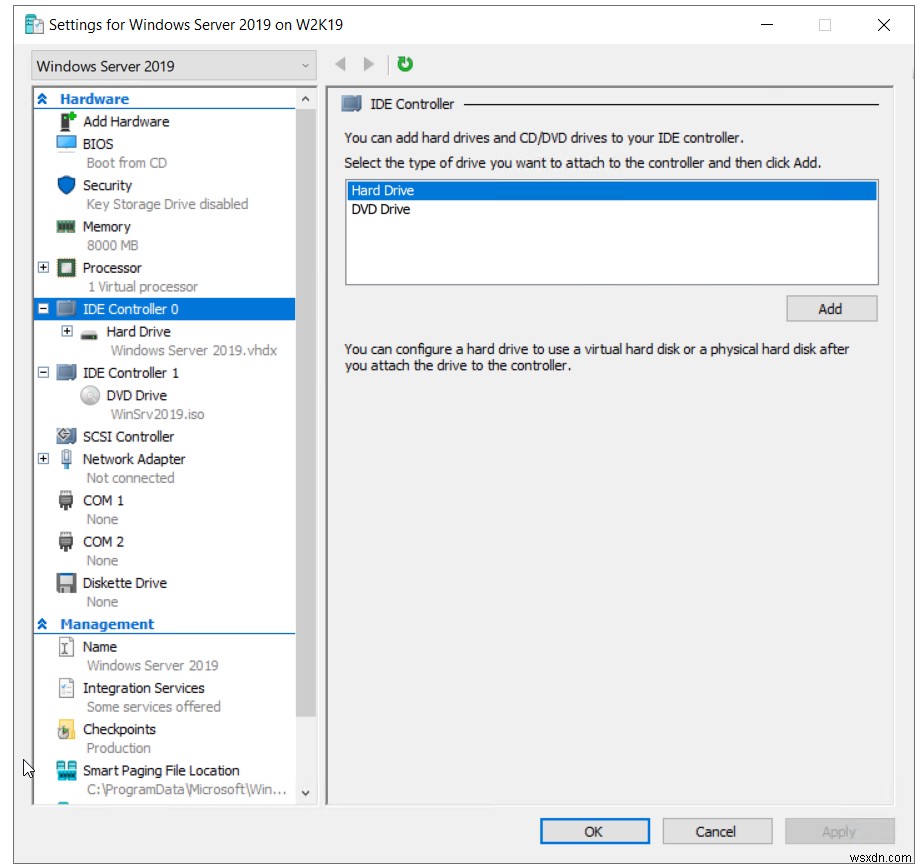Open Integration Services settings

[x=143, y=687]
